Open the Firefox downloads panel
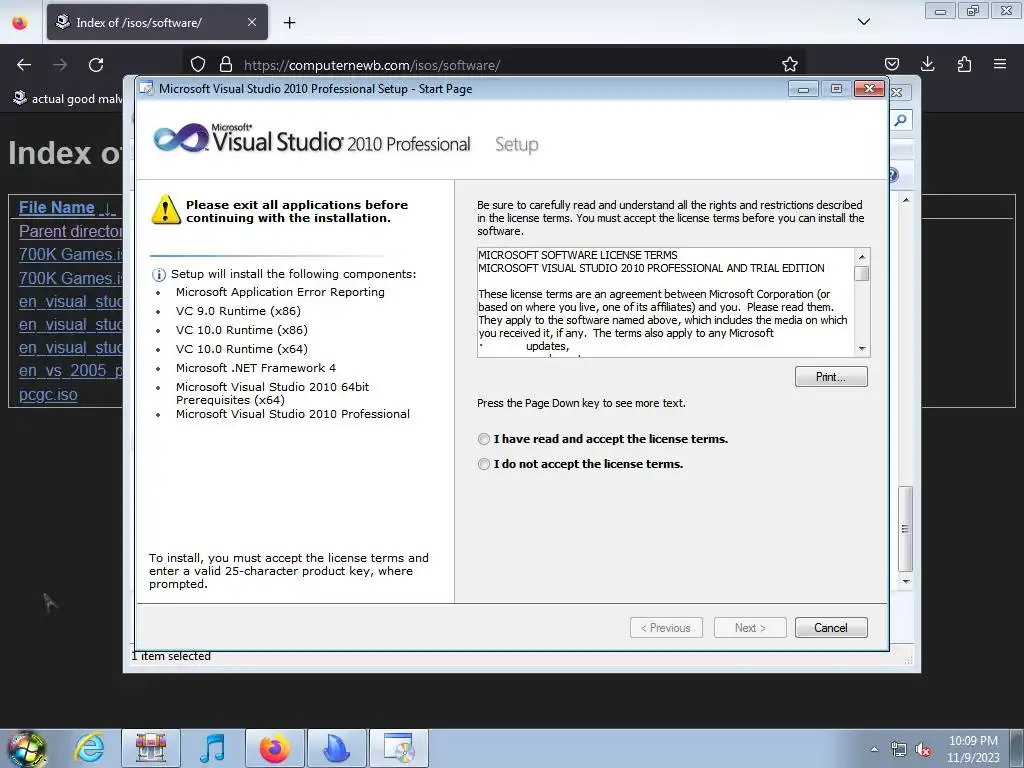The image size is (1024, 768). 927,65
